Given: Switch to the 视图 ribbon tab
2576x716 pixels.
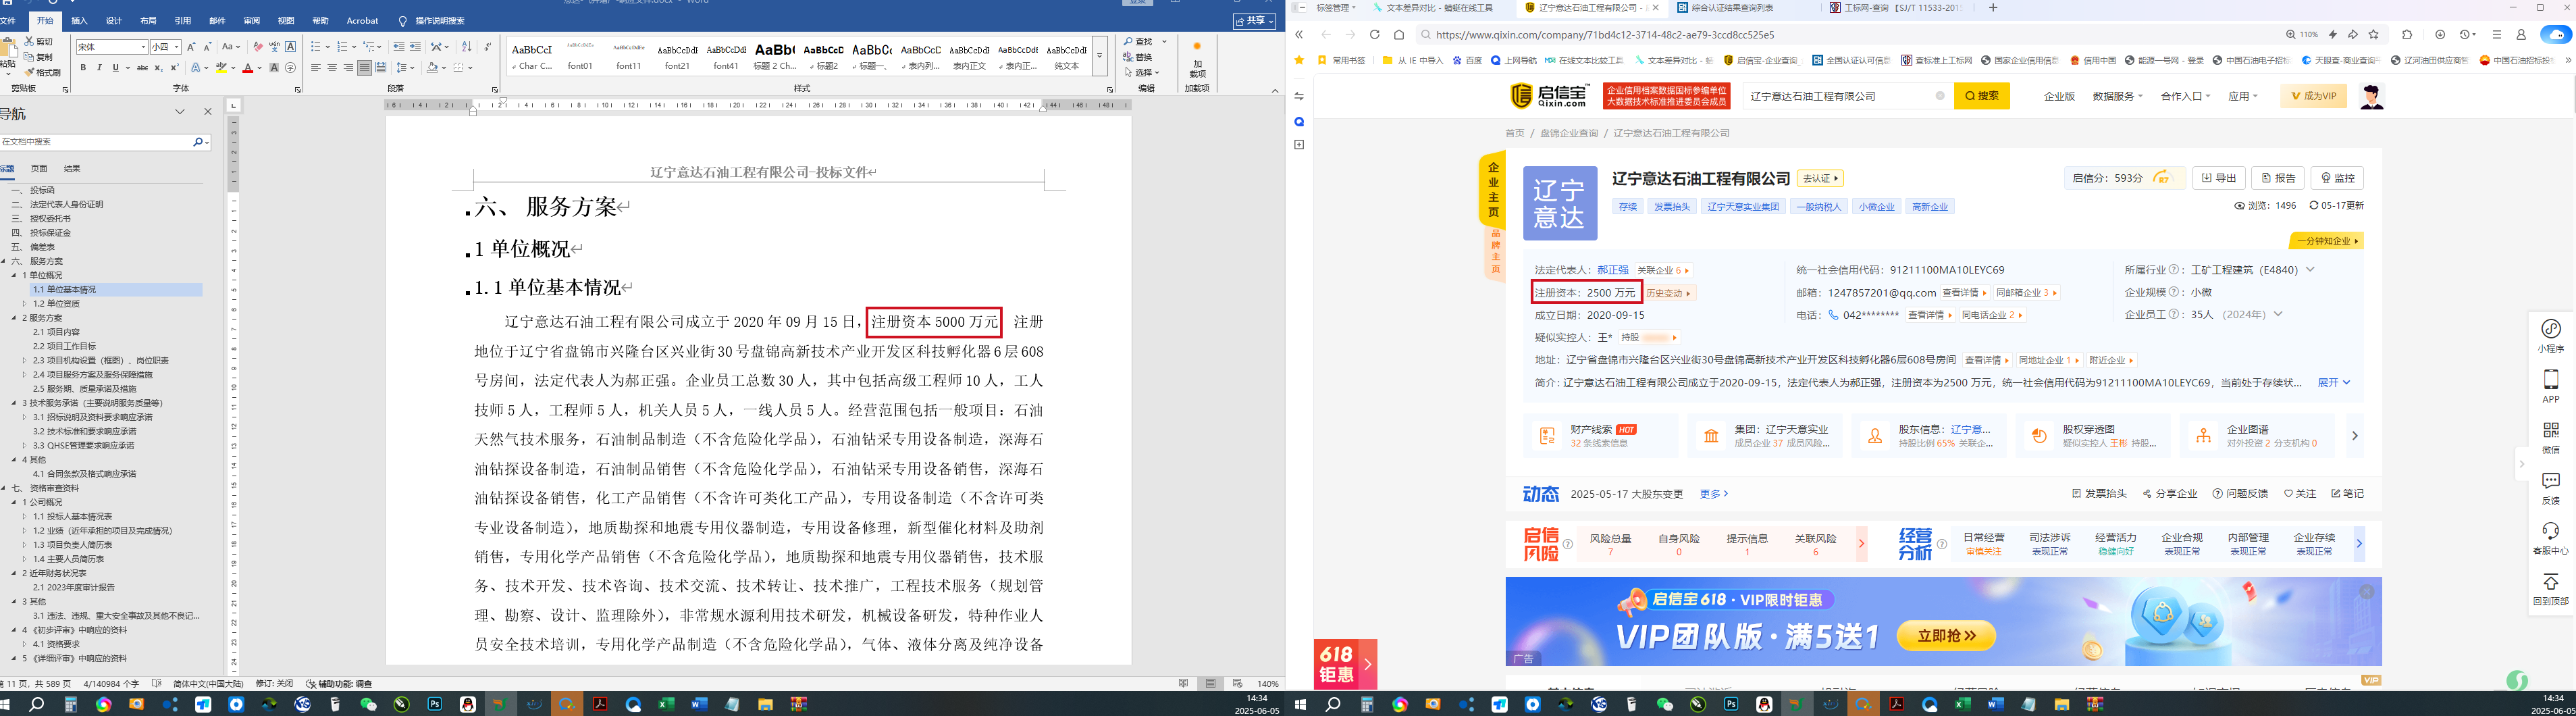Looking at the screenshot, I should 286,20.
